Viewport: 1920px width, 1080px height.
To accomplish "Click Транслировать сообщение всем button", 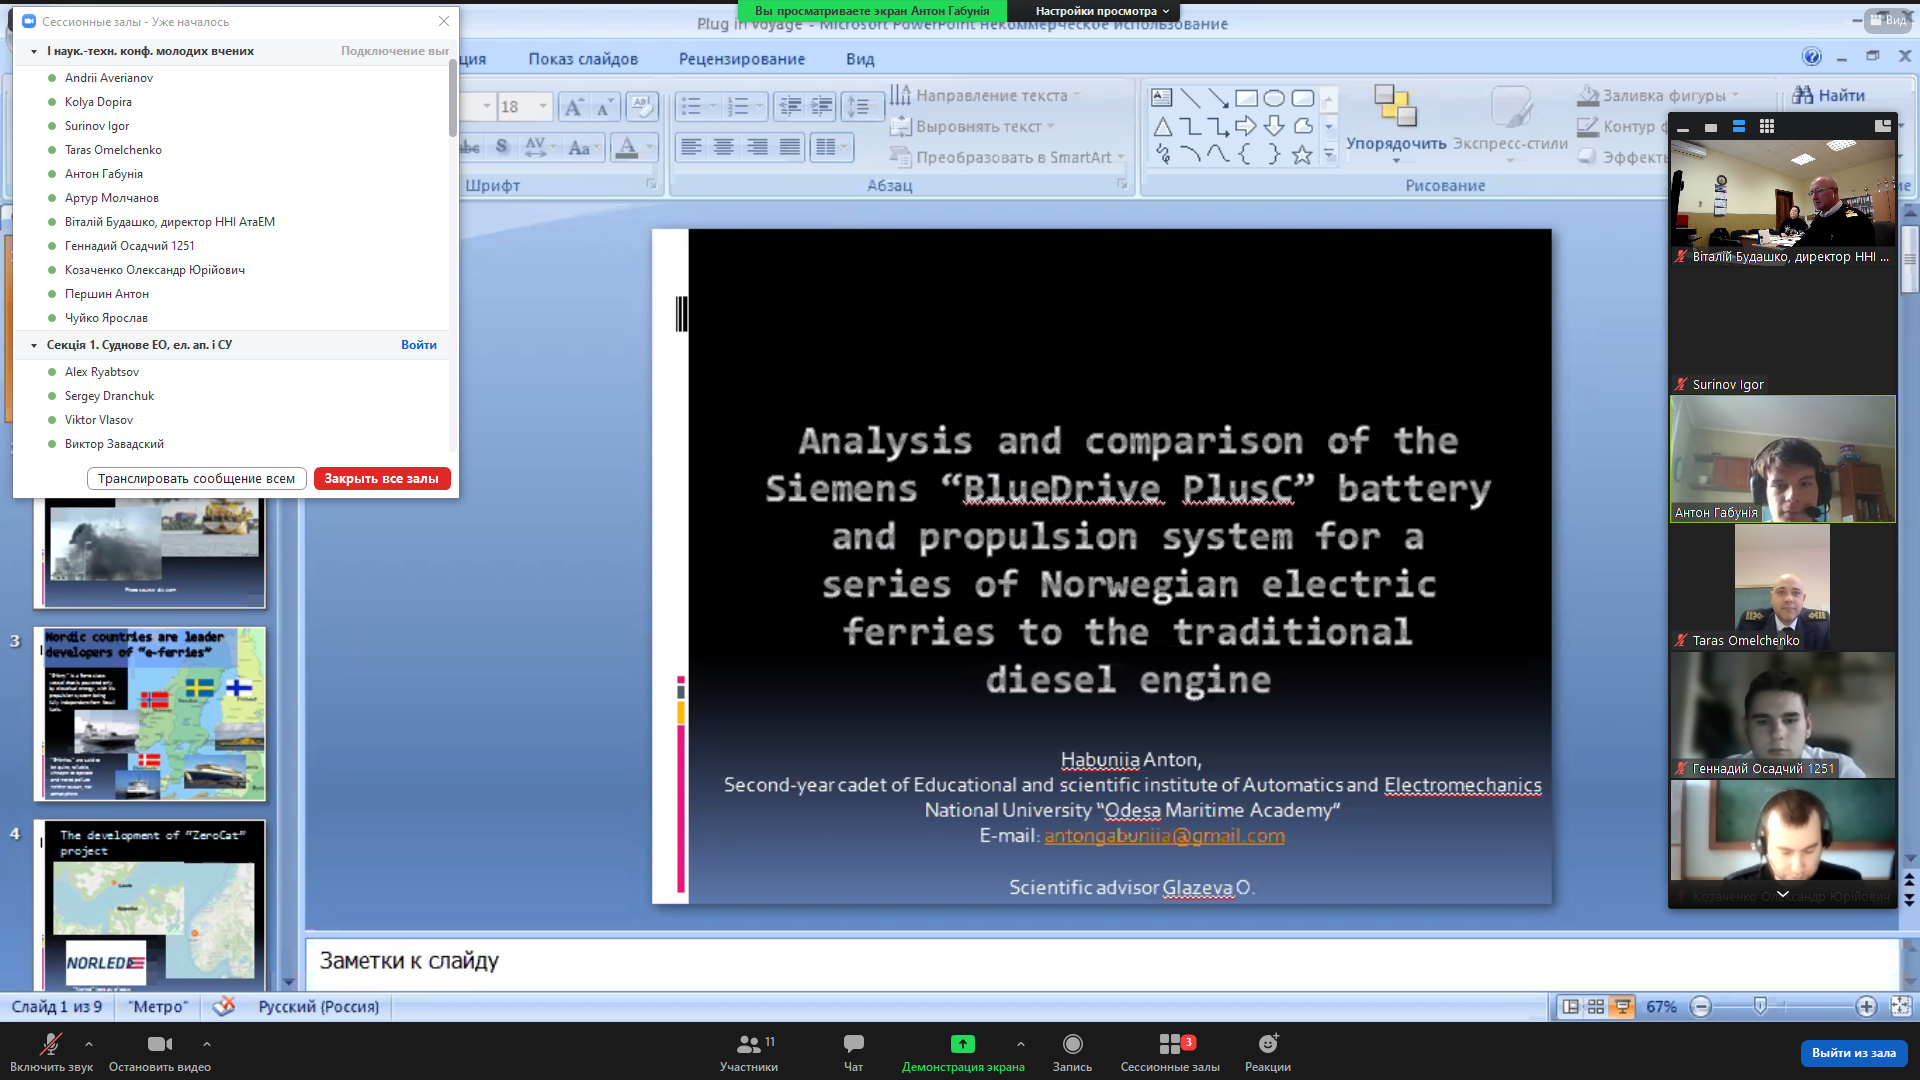I will (x=197, y=479).
